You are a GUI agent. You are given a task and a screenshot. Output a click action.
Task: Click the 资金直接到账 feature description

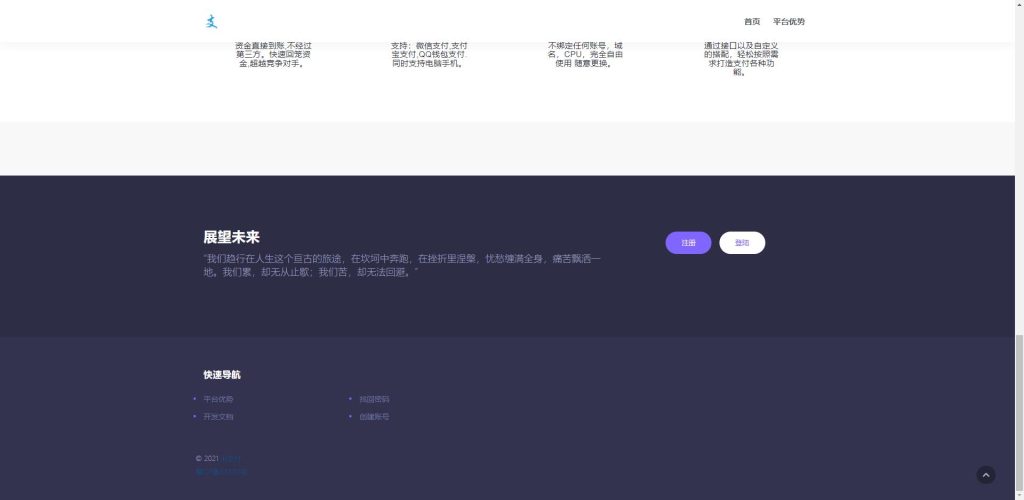[x=271, y=54]
